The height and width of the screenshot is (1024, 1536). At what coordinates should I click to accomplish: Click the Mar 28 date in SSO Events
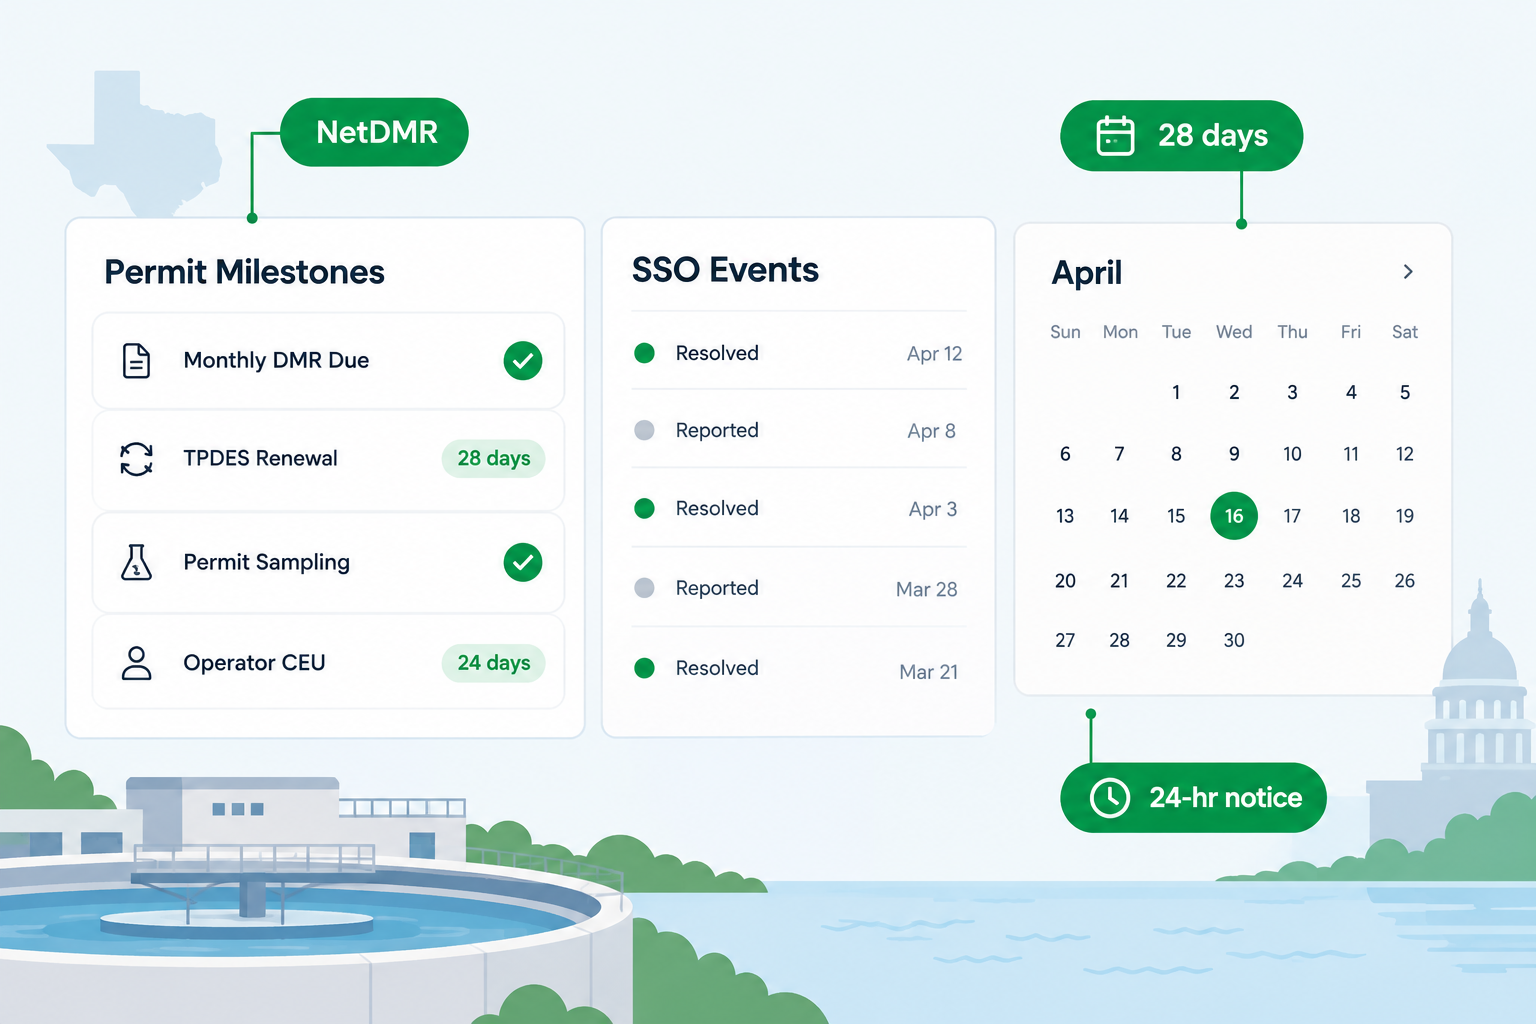coord(927,590)
